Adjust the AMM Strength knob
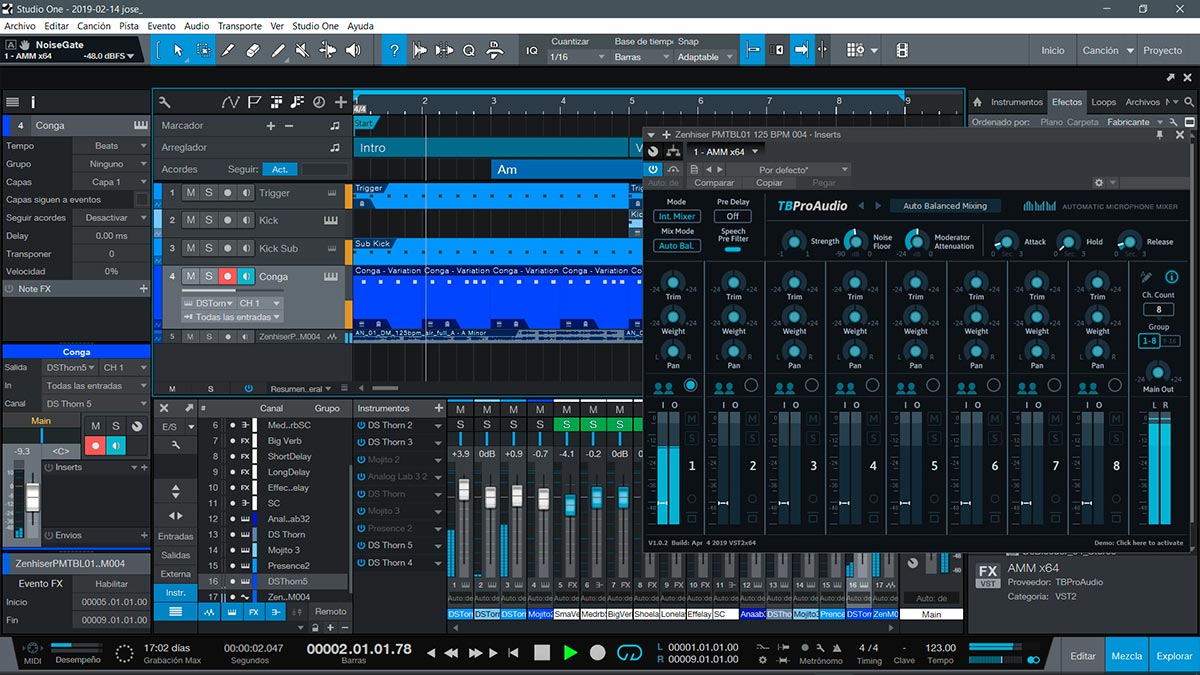1200x675 pixels. point(794,241)
